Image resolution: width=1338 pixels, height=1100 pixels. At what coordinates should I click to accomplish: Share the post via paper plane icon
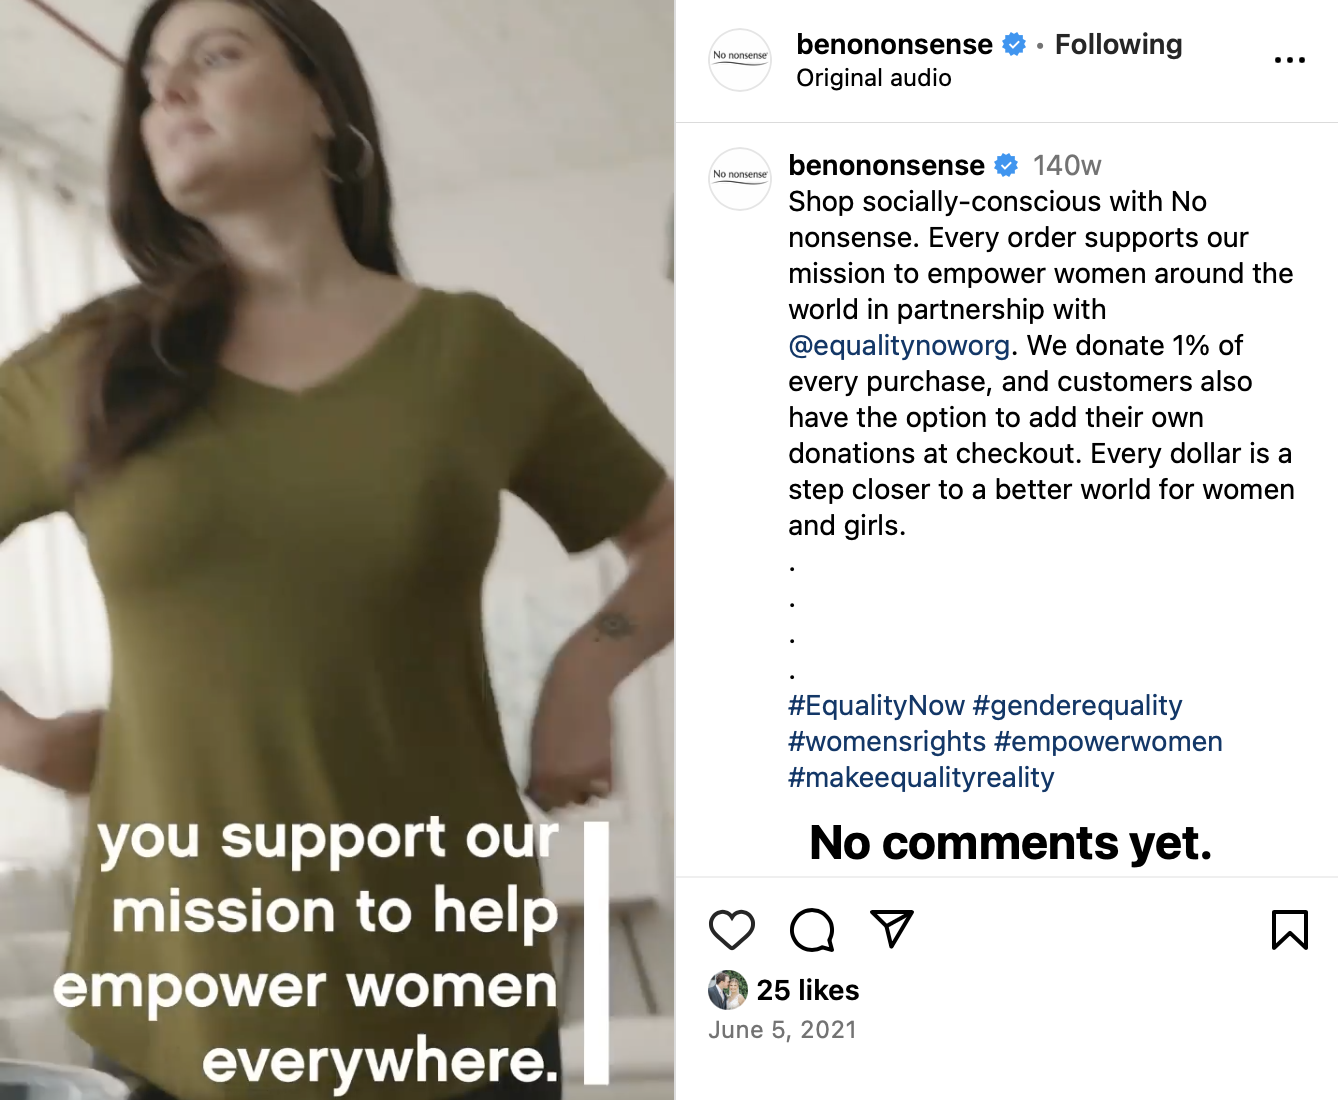(x=892, y=929)
